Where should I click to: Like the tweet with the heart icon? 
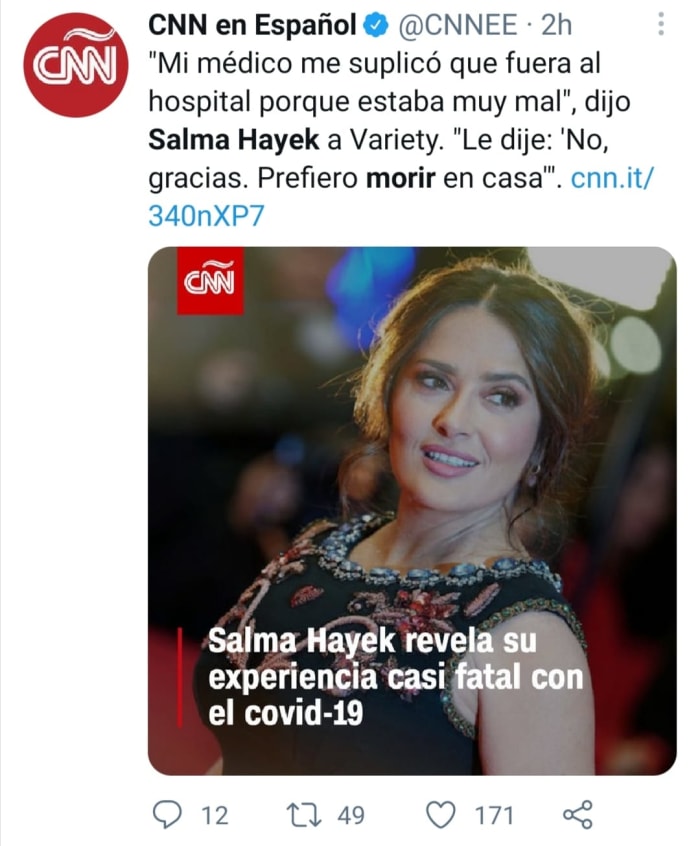tap(441, 814)
